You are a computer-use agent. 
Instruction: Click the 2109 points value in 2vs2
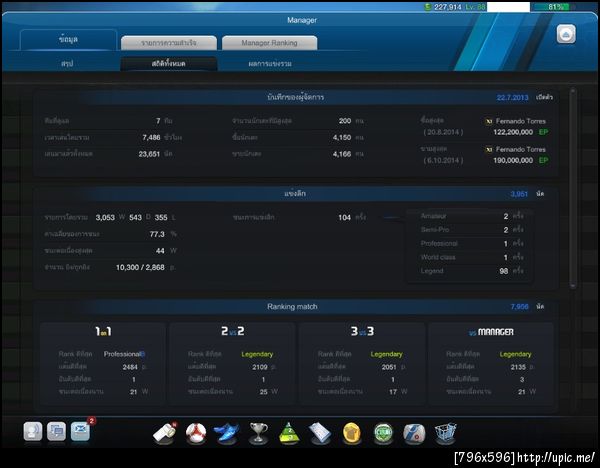(260, 367)
